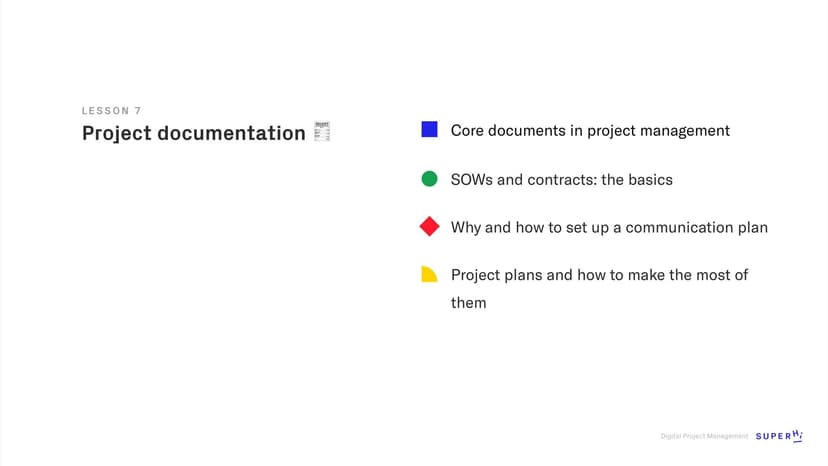Click the red diamond bullet icon
This screenshot has width=828, height=466.
coord(430,227)
